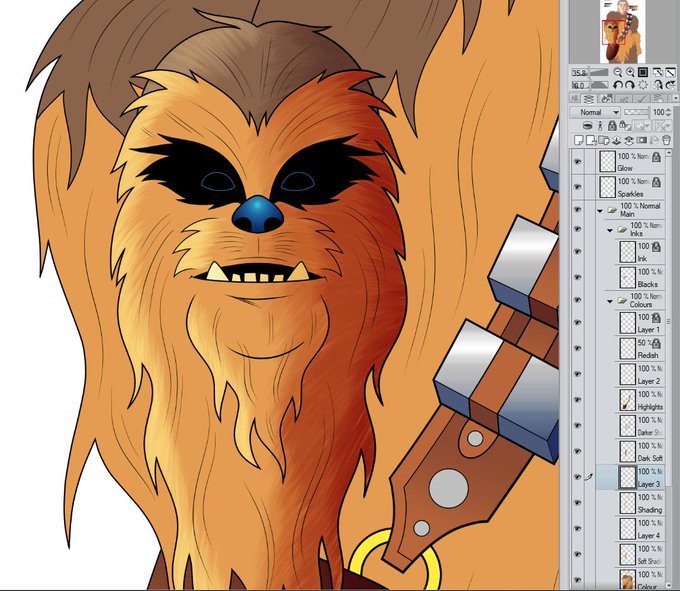Click the new raster layer icon
Viewport: 680px width, 591px height.
578,140
